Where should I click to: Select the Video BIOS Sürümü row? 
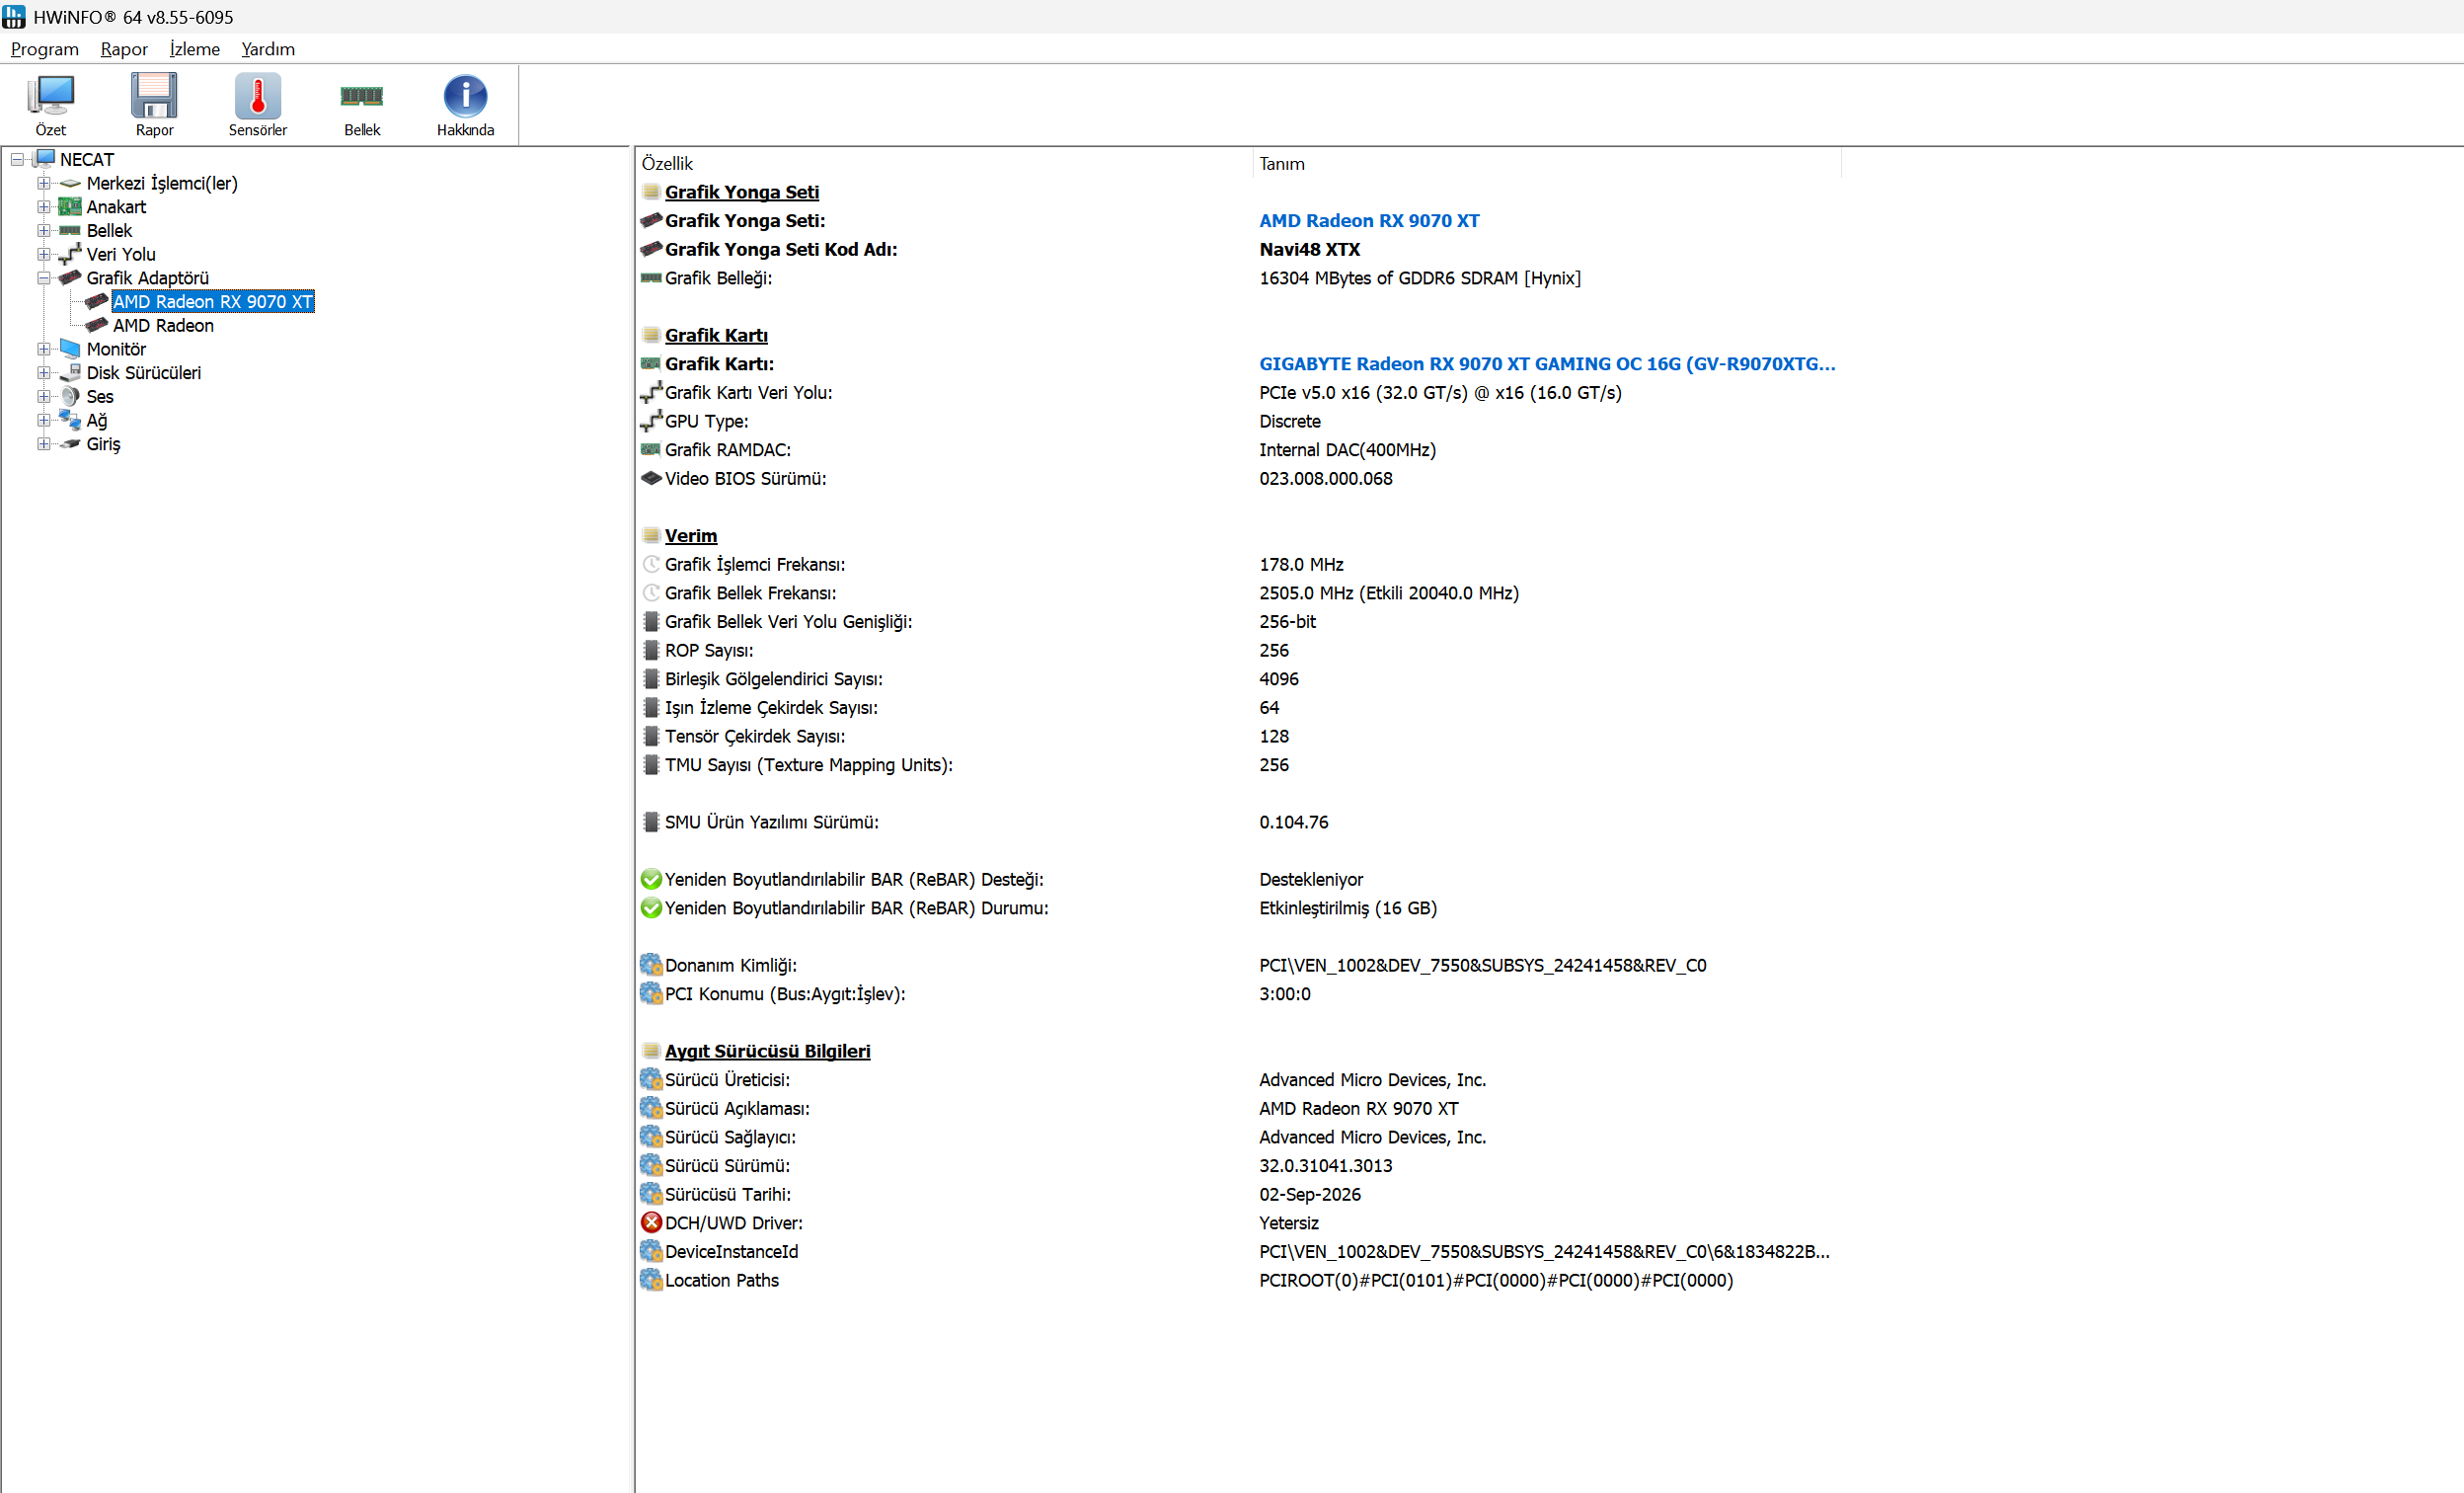pos(1239,479)
